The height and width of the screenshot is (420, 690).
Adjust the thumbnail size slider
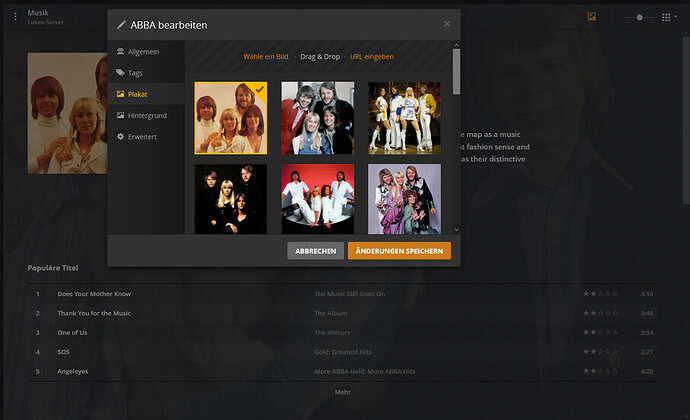pos(639,17)
